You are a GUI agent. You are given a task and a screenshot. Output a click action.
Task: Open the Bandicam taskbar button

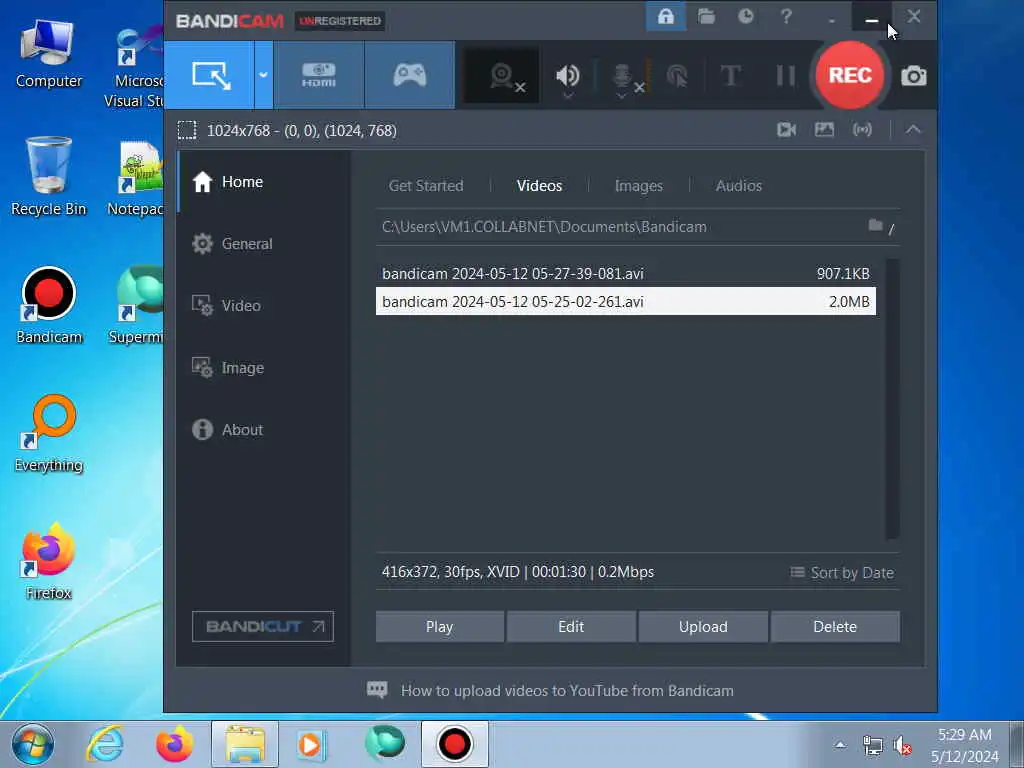[455, 744]
